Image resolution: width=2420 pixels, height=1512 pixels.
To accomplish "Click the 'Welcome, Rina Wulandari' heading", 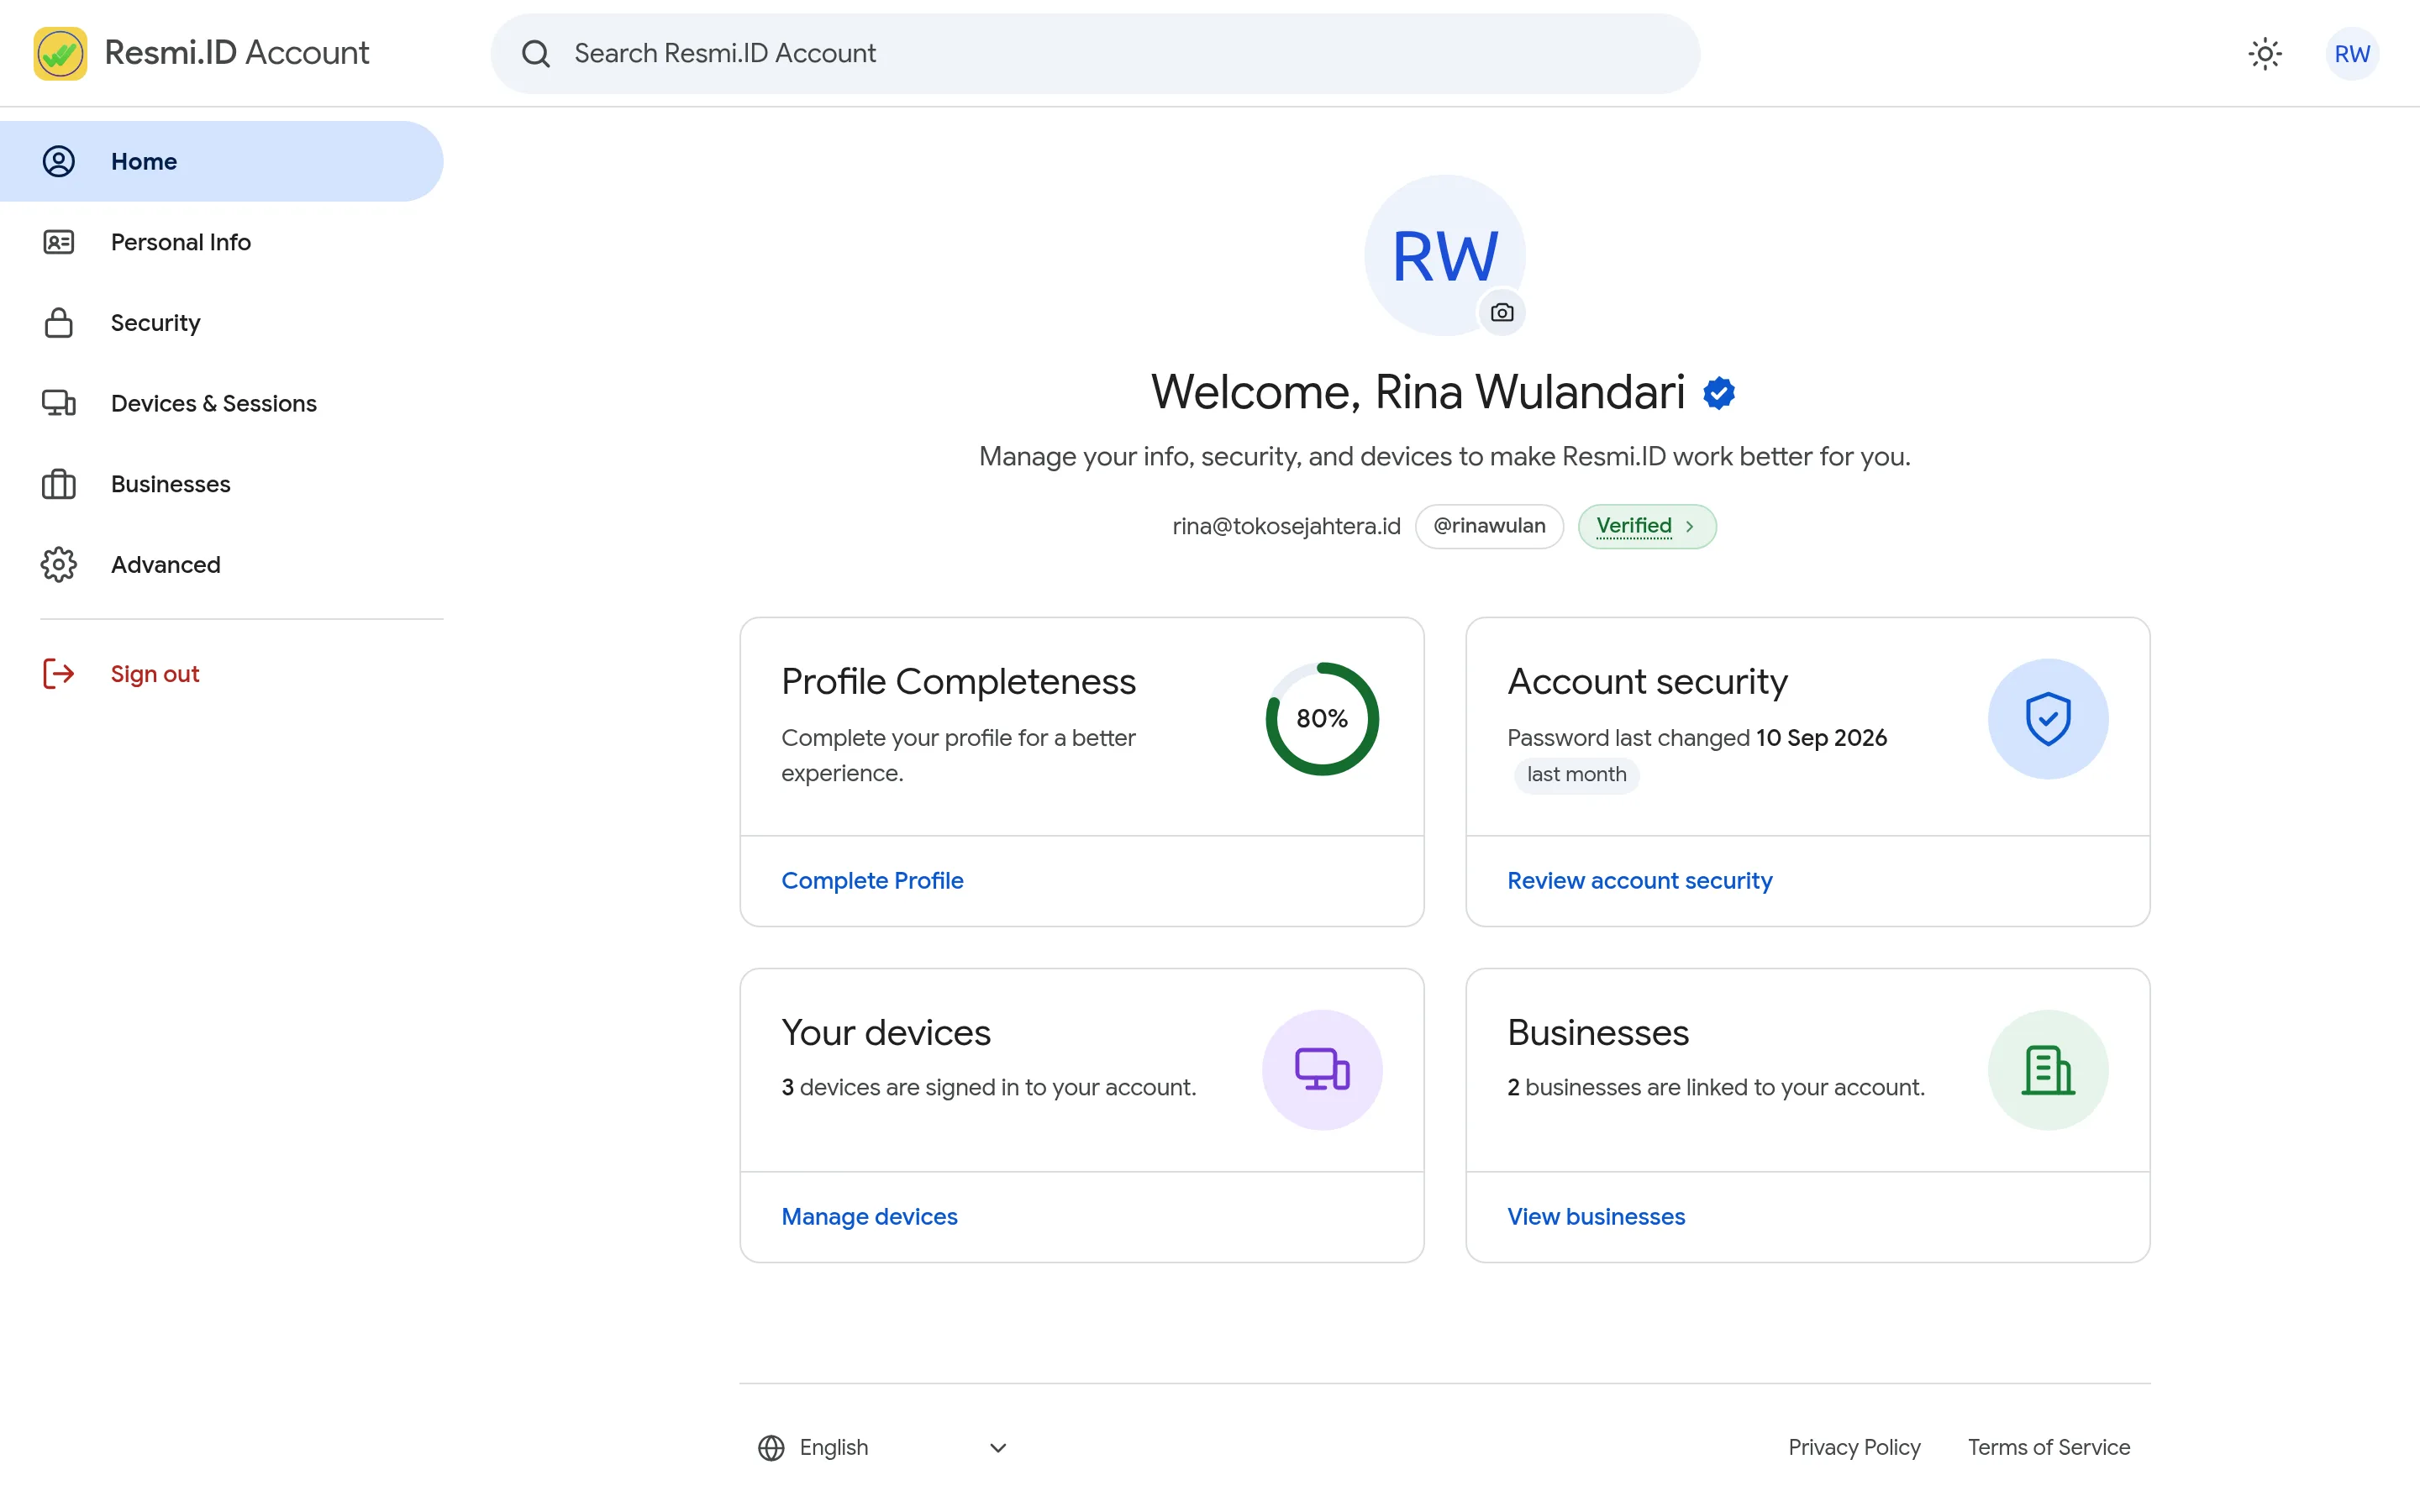I will 1417,392.
